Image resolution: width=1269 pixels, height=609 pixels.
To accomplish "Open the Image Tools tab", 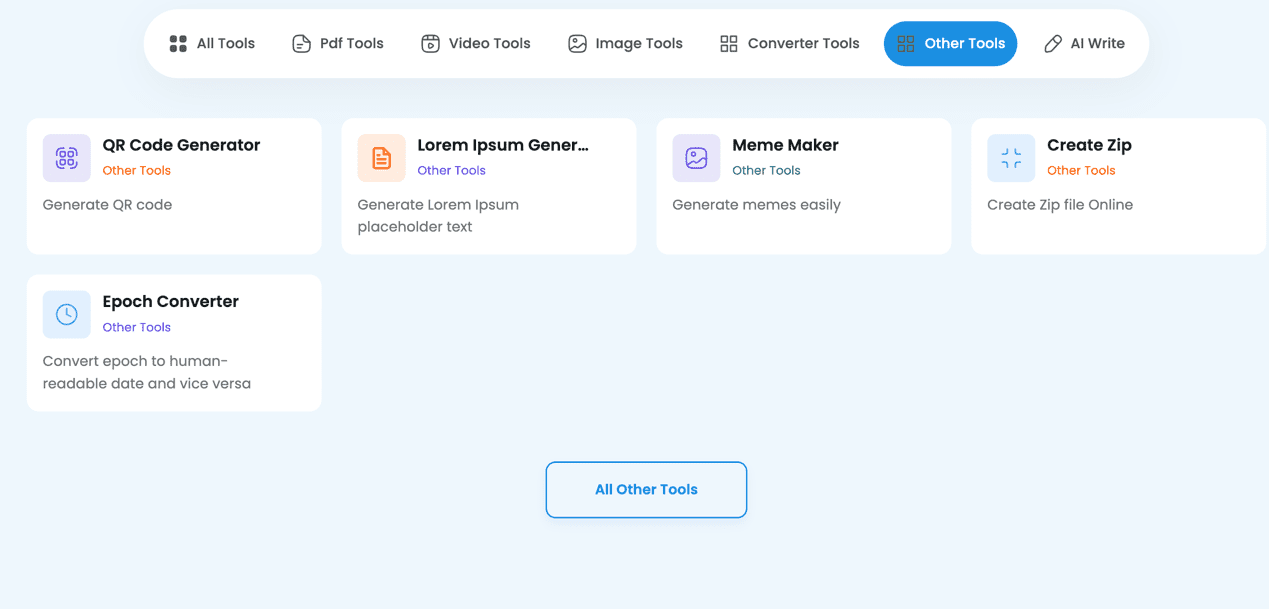I will pos(625,43).
